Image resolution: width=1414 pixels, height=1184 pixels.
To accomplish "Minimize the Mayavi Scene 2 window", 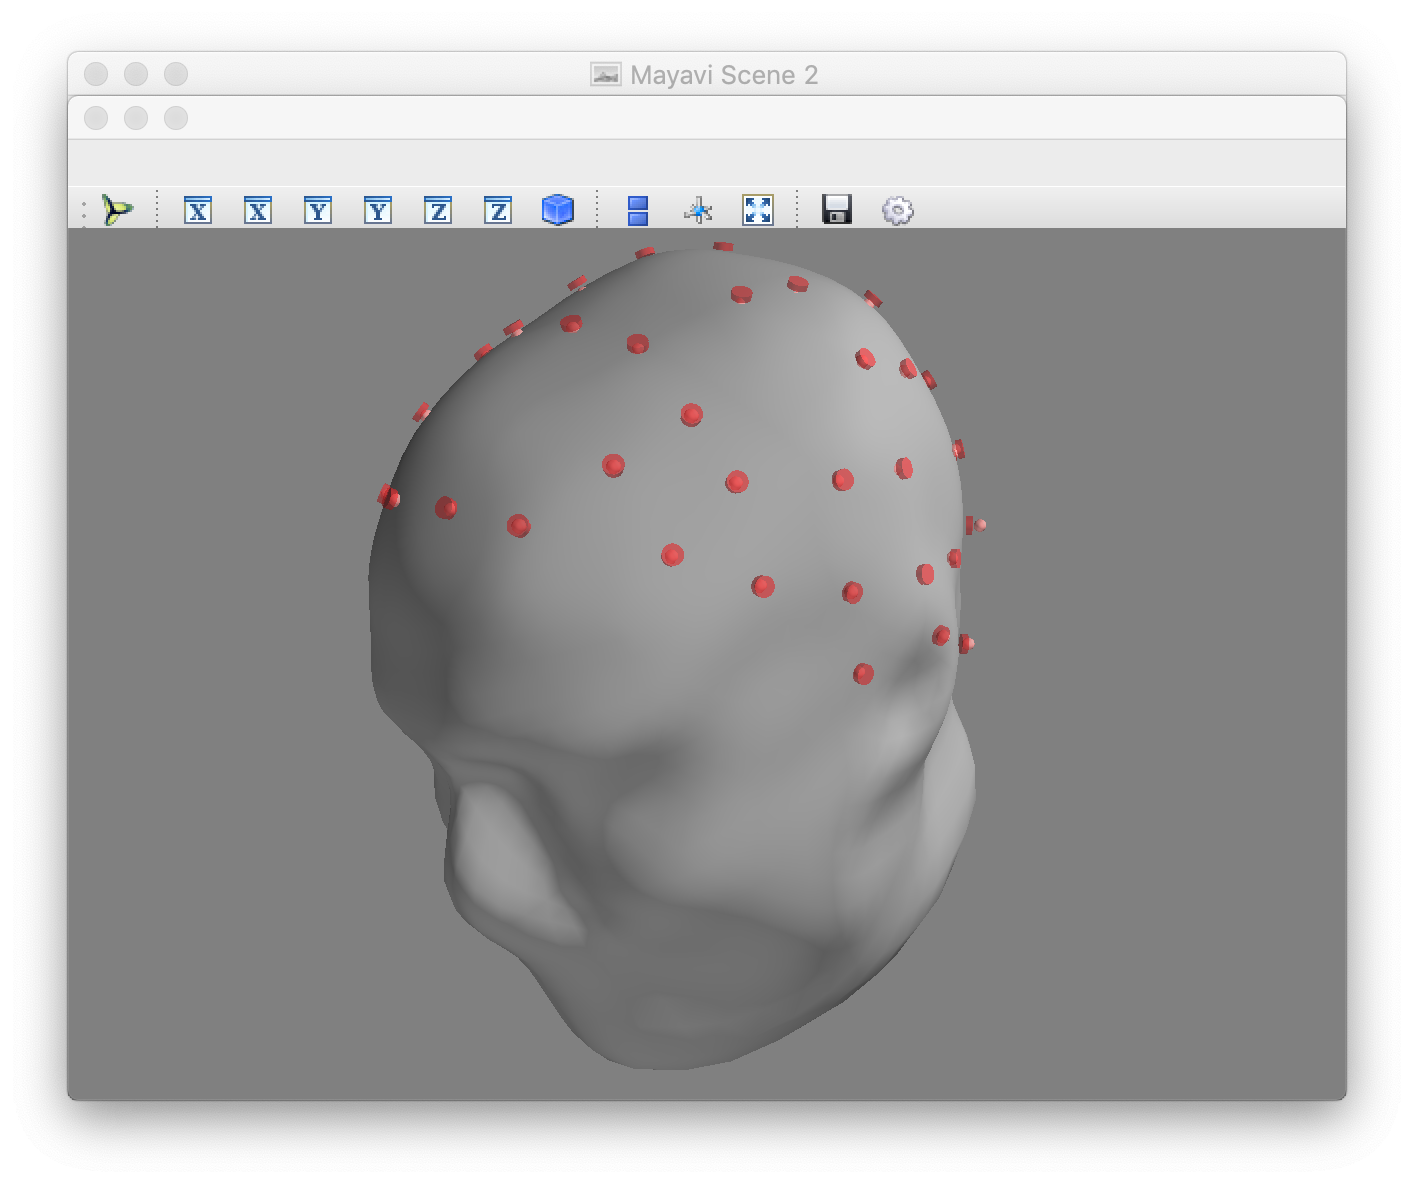I will (x=135, y=74).
